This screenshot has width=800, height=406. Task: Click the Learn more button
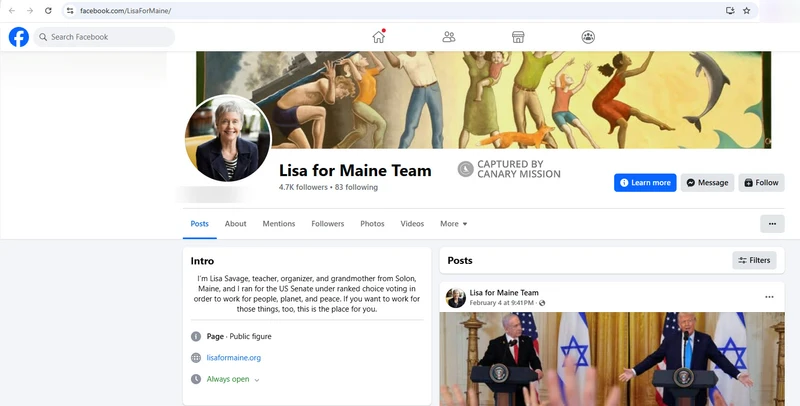pyautogui.click(x=645, y=183)
